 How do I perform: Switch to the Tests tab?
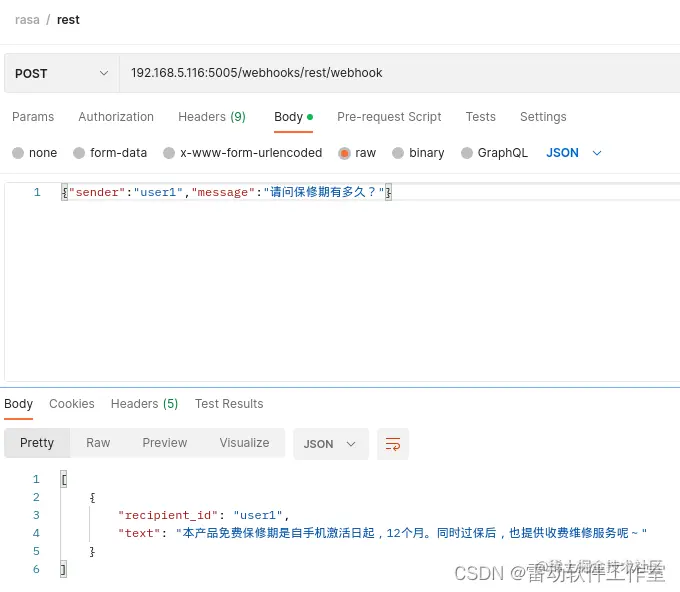(481, 117)
